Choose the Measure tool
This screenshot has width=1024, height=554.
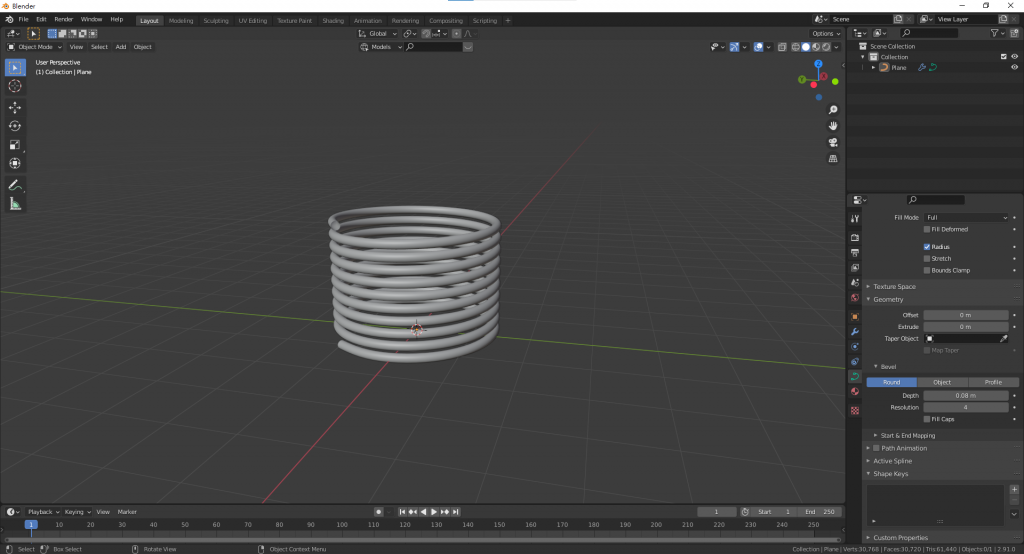pyautogui.click(x=15, y=204)
